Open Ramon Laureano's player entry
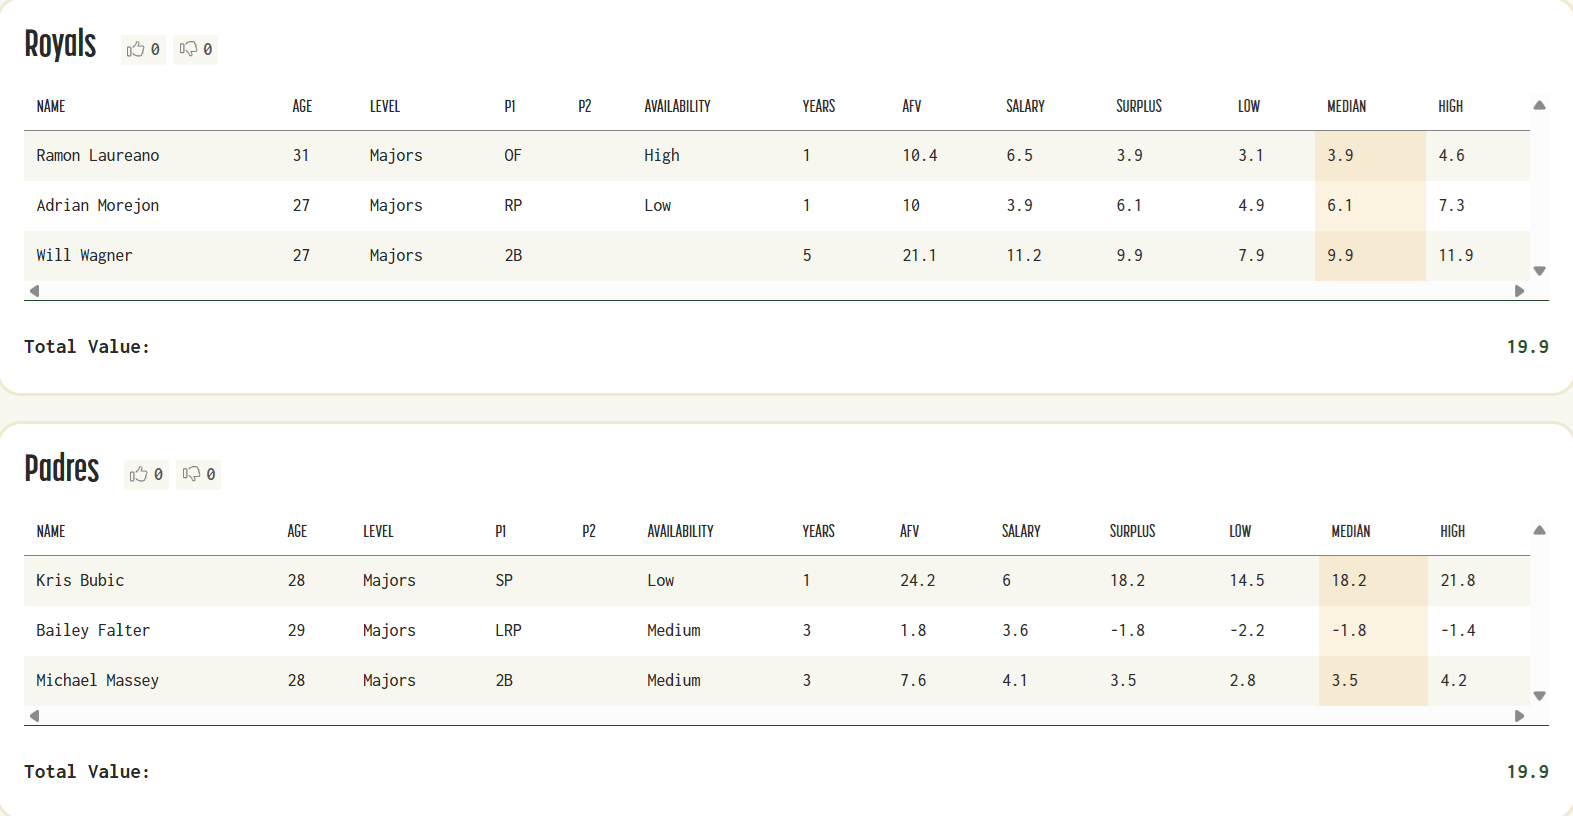1573x816 pixels. point(97,155)
